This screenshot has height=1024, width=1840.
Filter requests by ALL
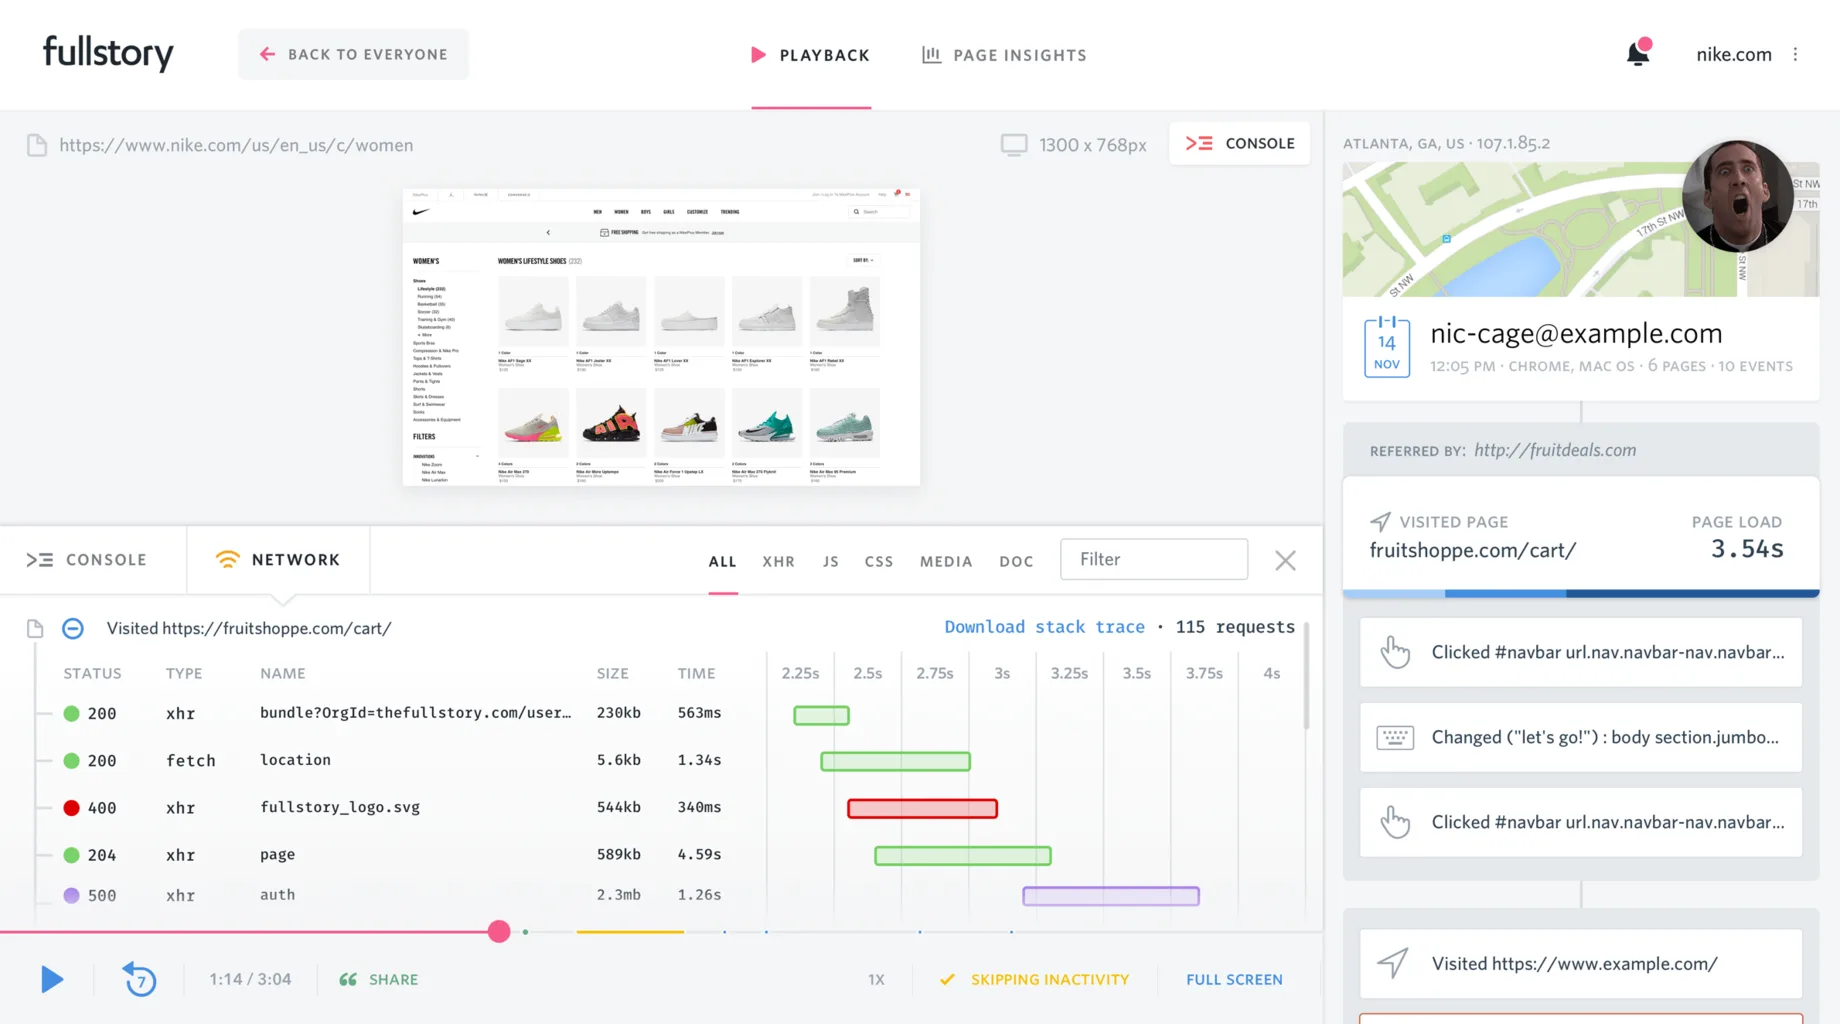tap(722, 561)
